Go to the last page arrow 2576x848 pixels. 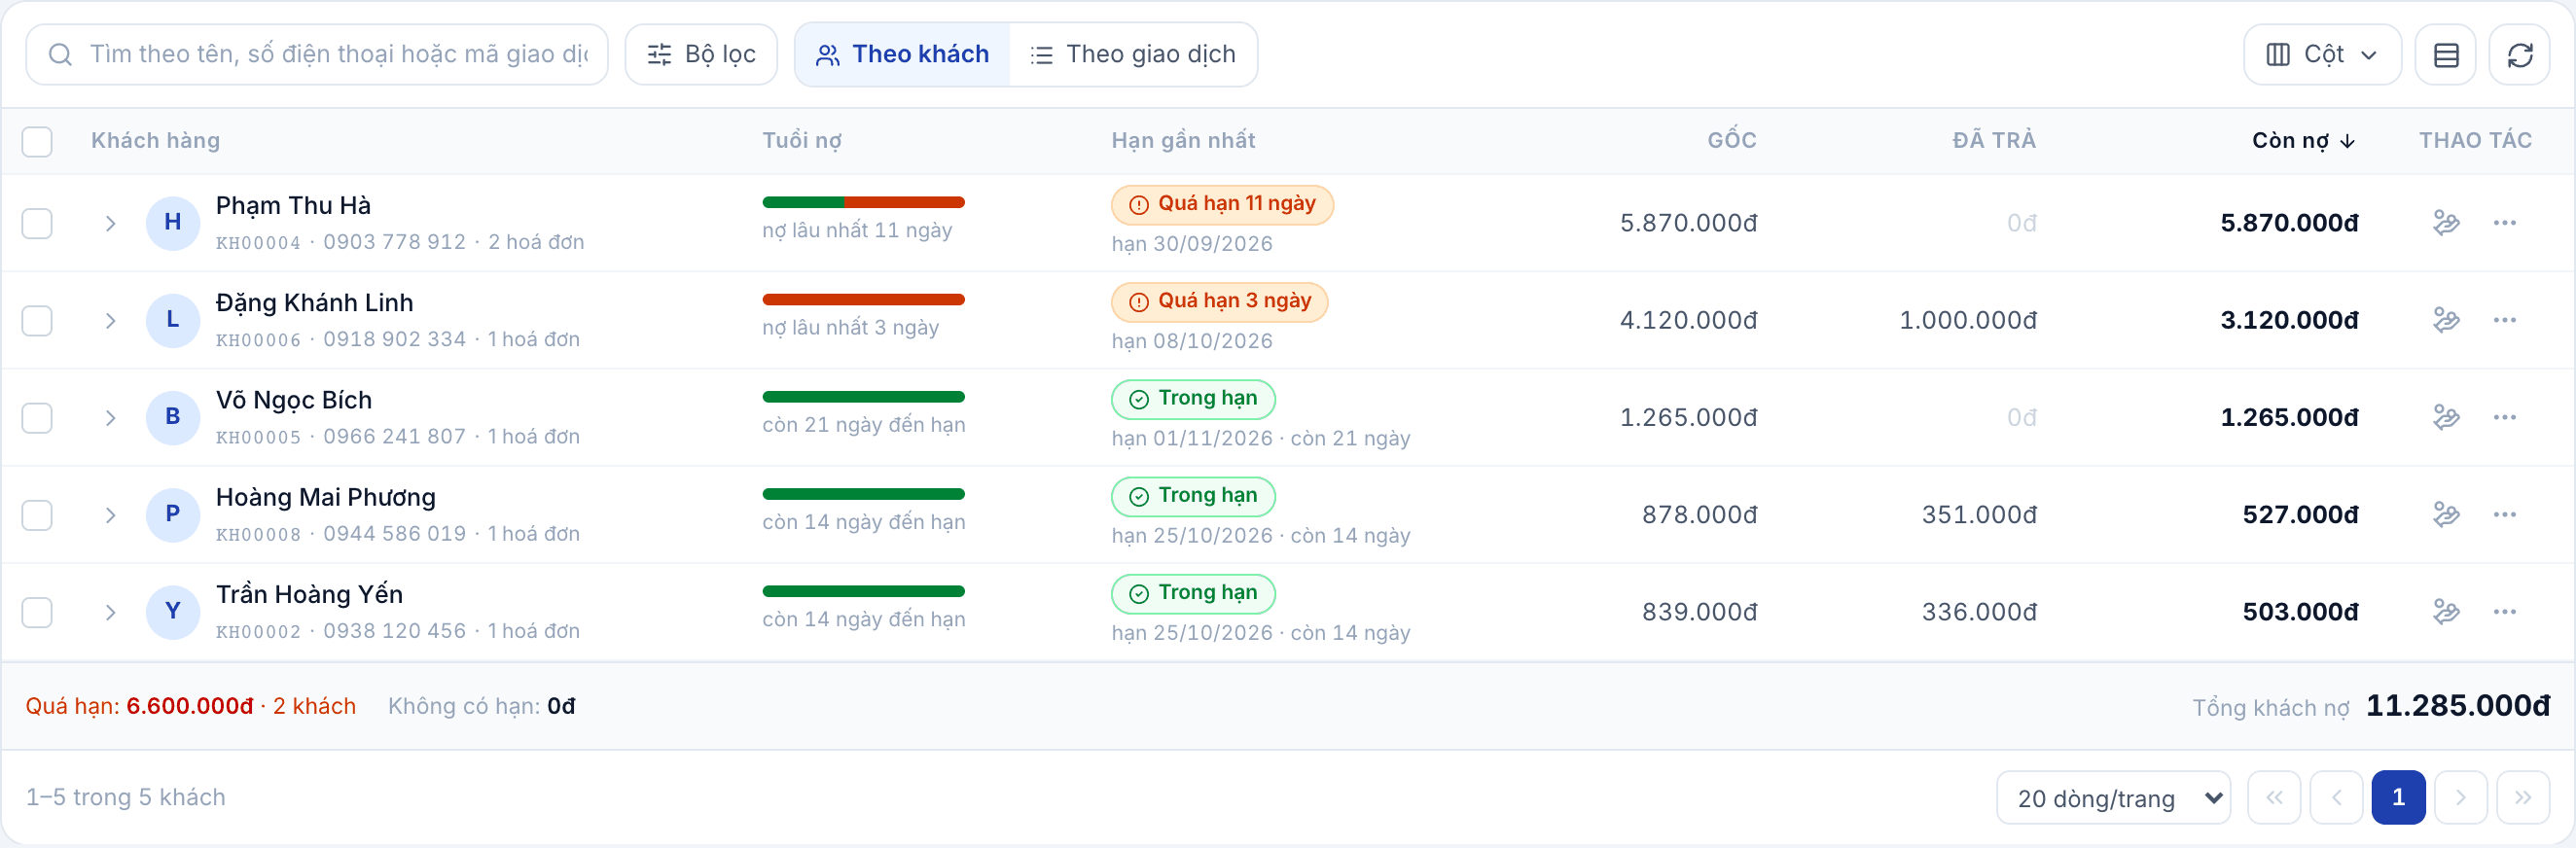2523,797
